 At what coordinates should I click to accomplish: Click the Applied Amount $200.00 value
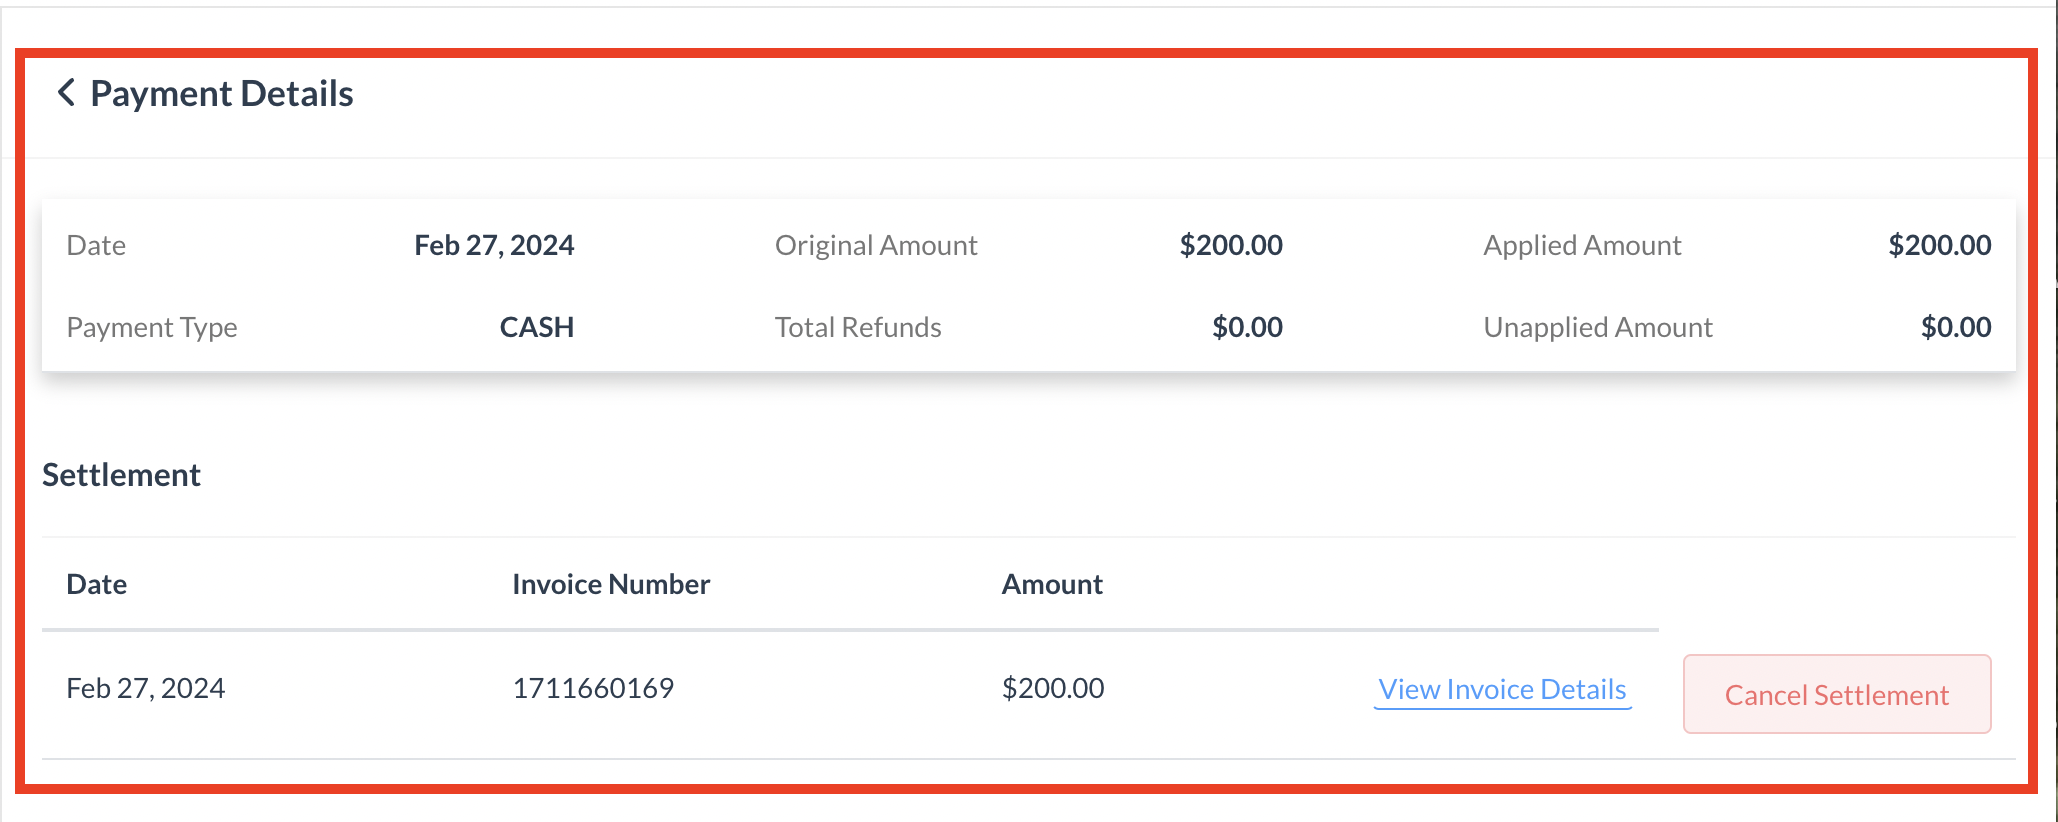[1939, 245]
